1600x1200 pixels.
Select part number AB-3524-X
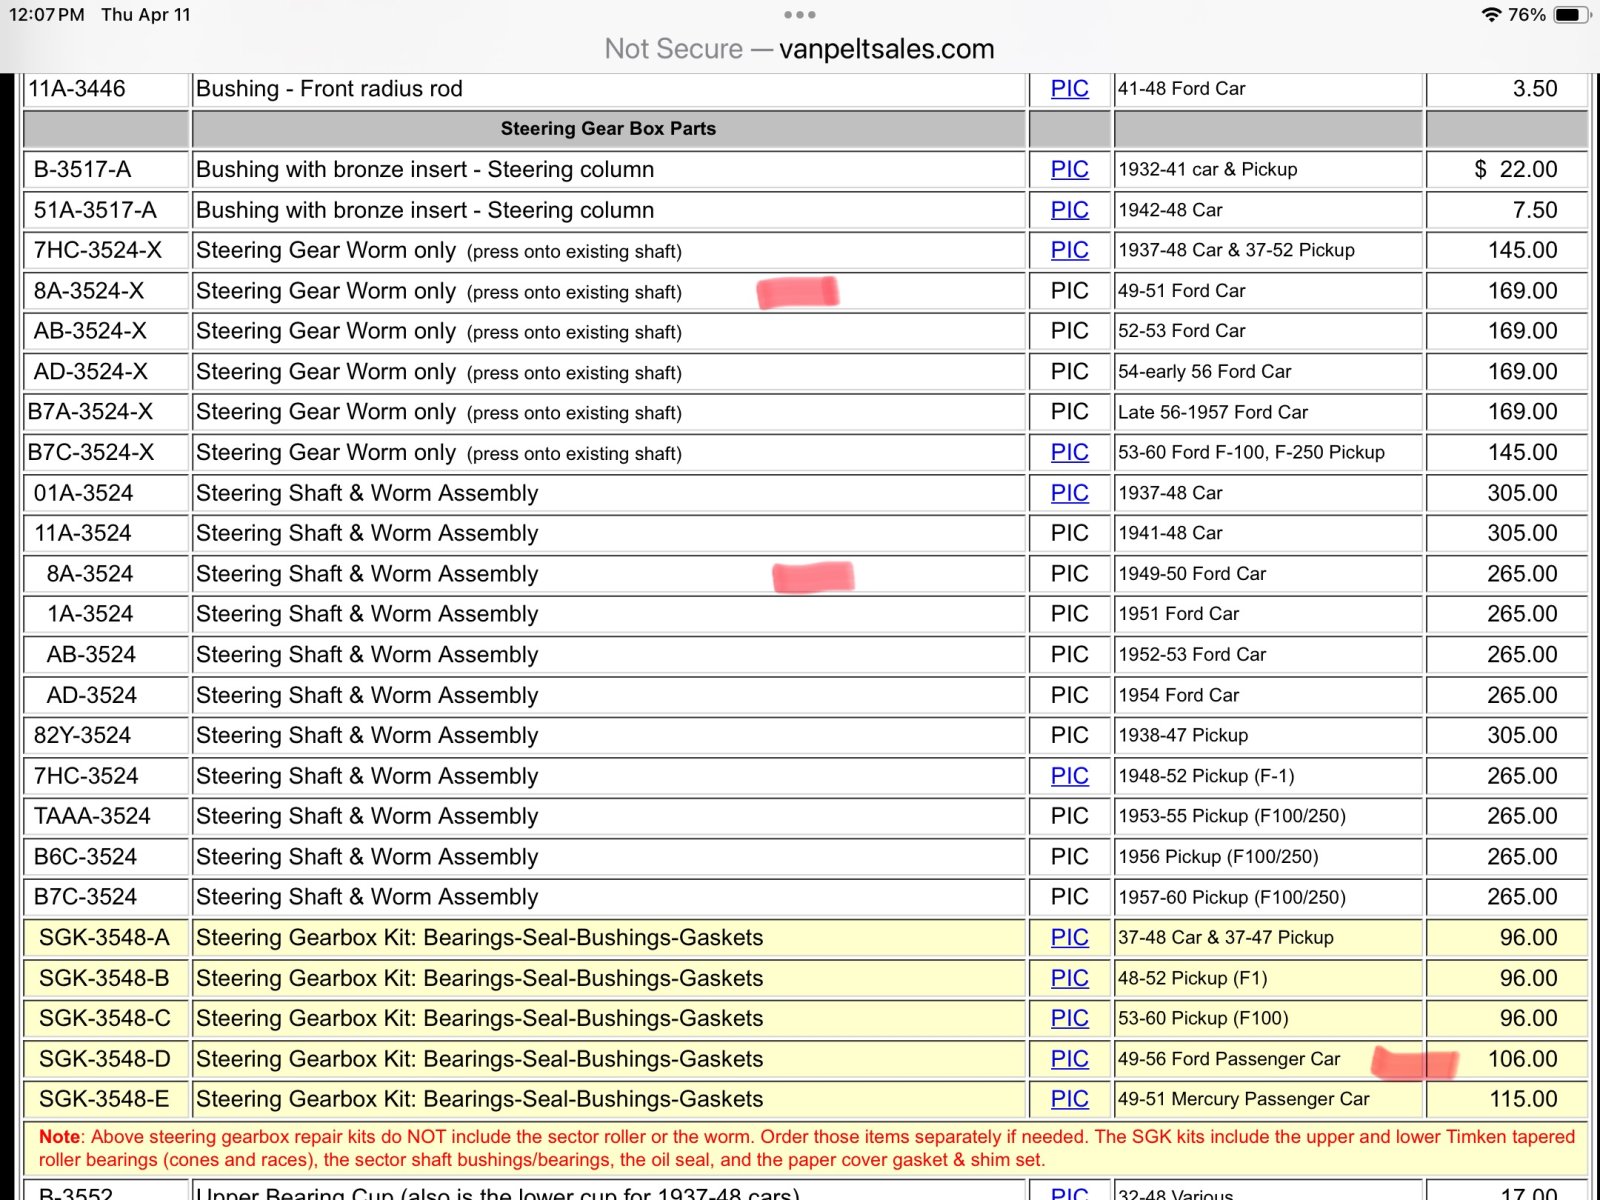click(90, 331)
